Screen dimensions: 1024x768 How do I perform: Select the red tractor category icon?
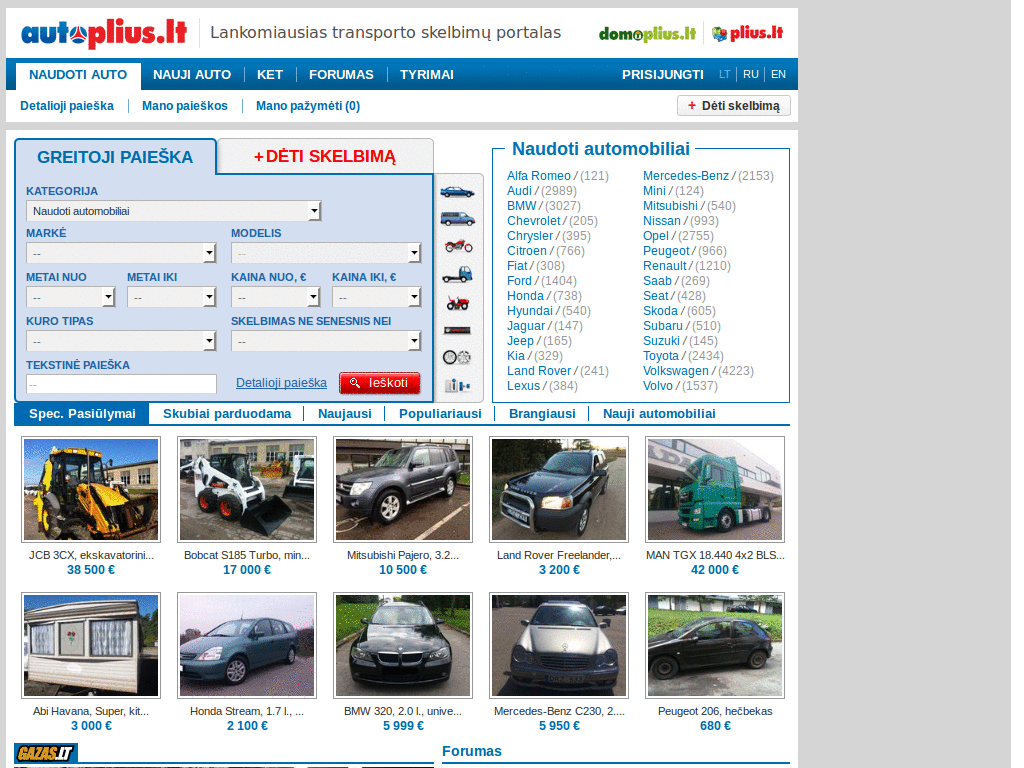coord(458,302)
